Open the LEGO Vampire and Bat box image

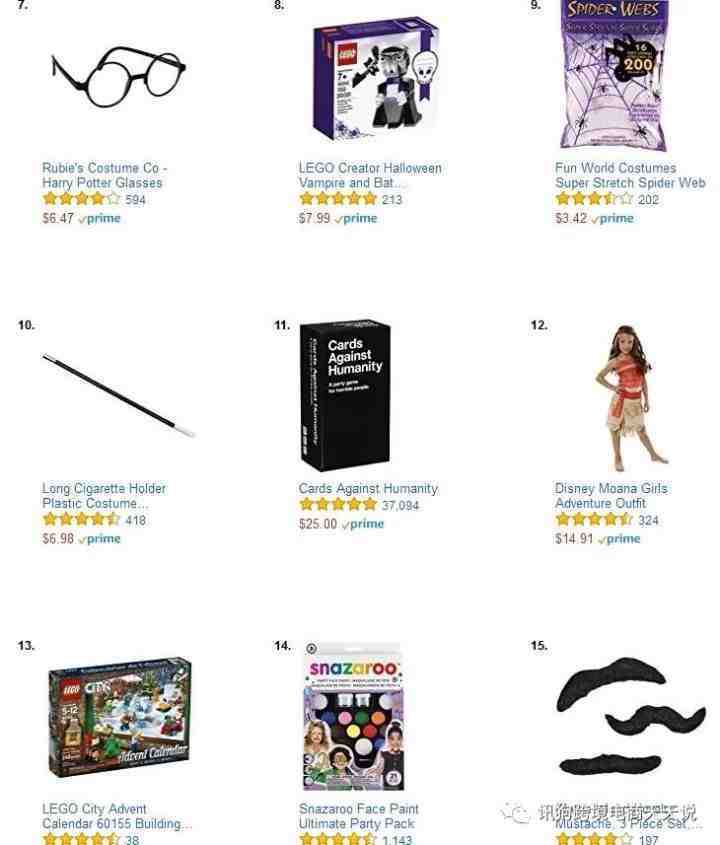pyautogui.click(x=376, y=79)
